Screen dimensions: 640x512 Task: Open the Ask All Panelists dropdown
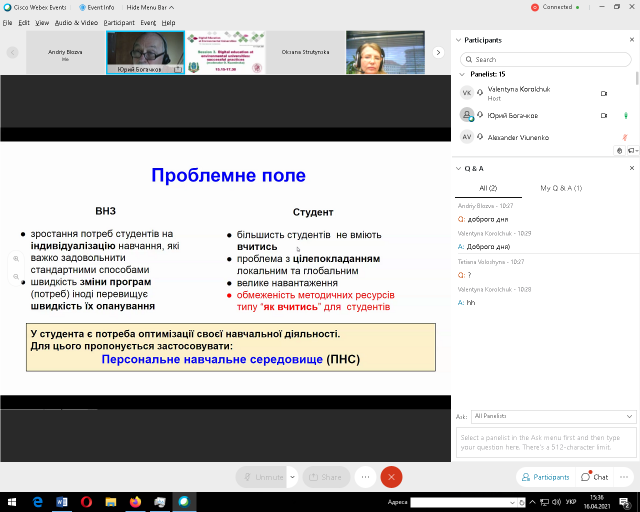tap(553, 416)
